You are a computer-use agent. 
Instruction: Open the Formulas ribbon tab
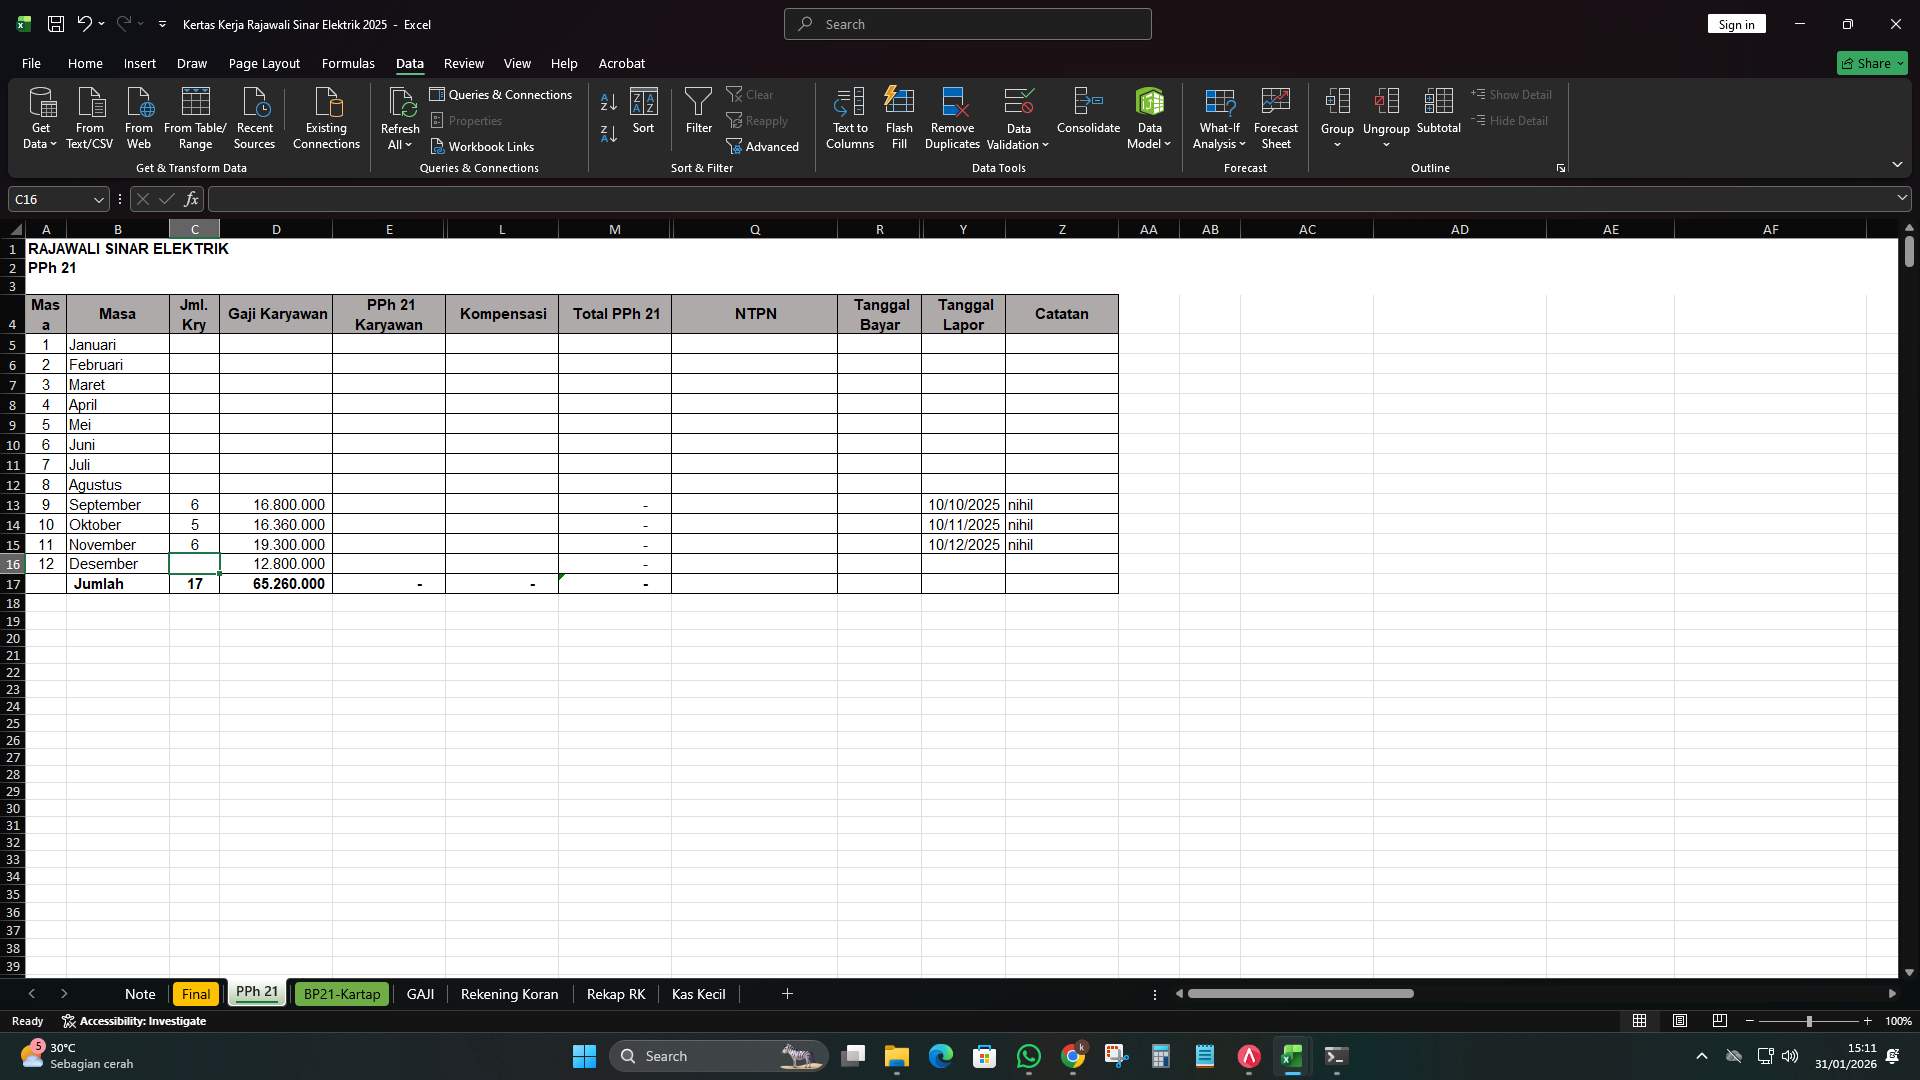(347, 63)
